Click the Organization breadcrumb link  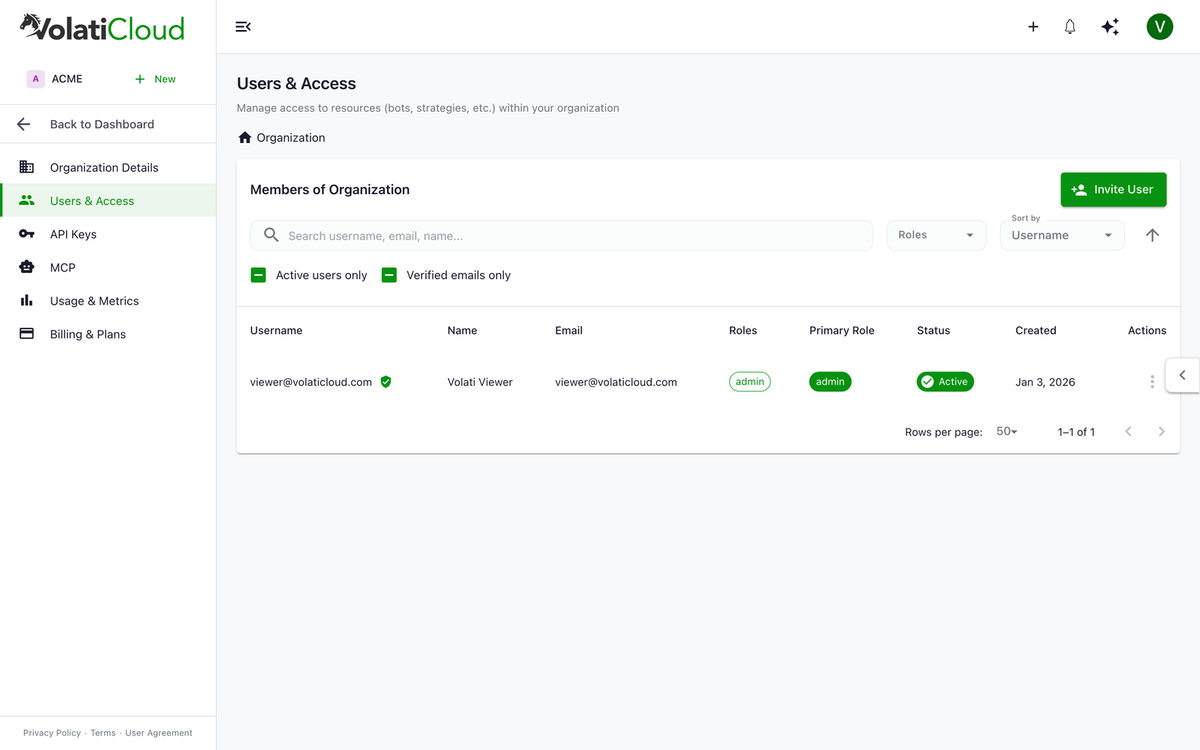(291, 138)
